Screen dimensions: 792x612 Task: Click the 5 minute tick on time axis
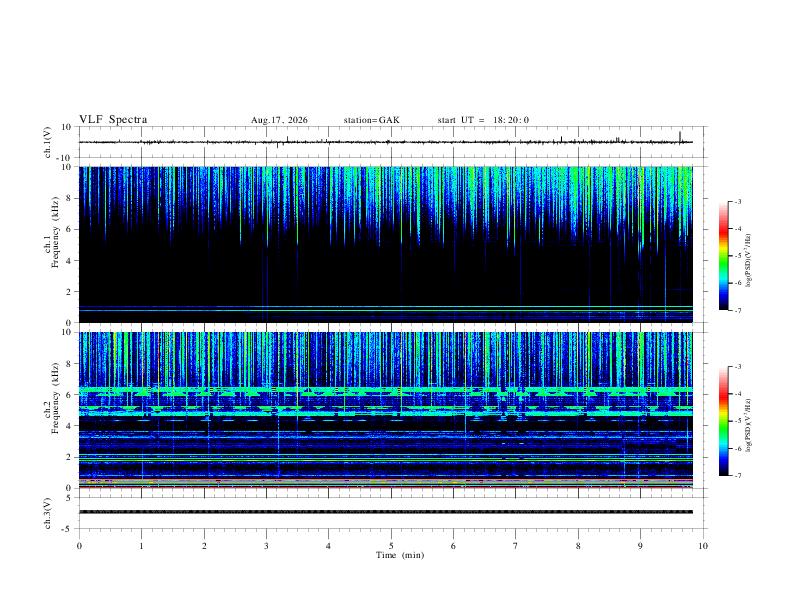pos(391,546)
